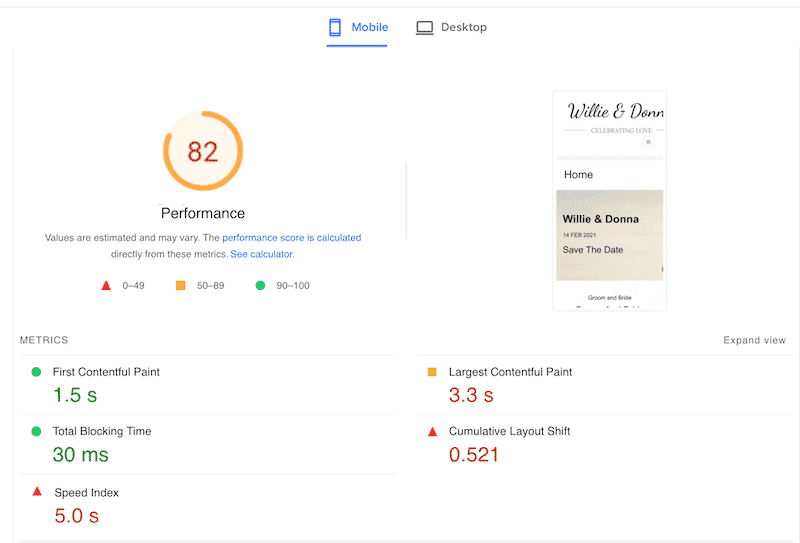Open the See calculator link
Screen dimensions: 800x543
click(x=262, y=254)
